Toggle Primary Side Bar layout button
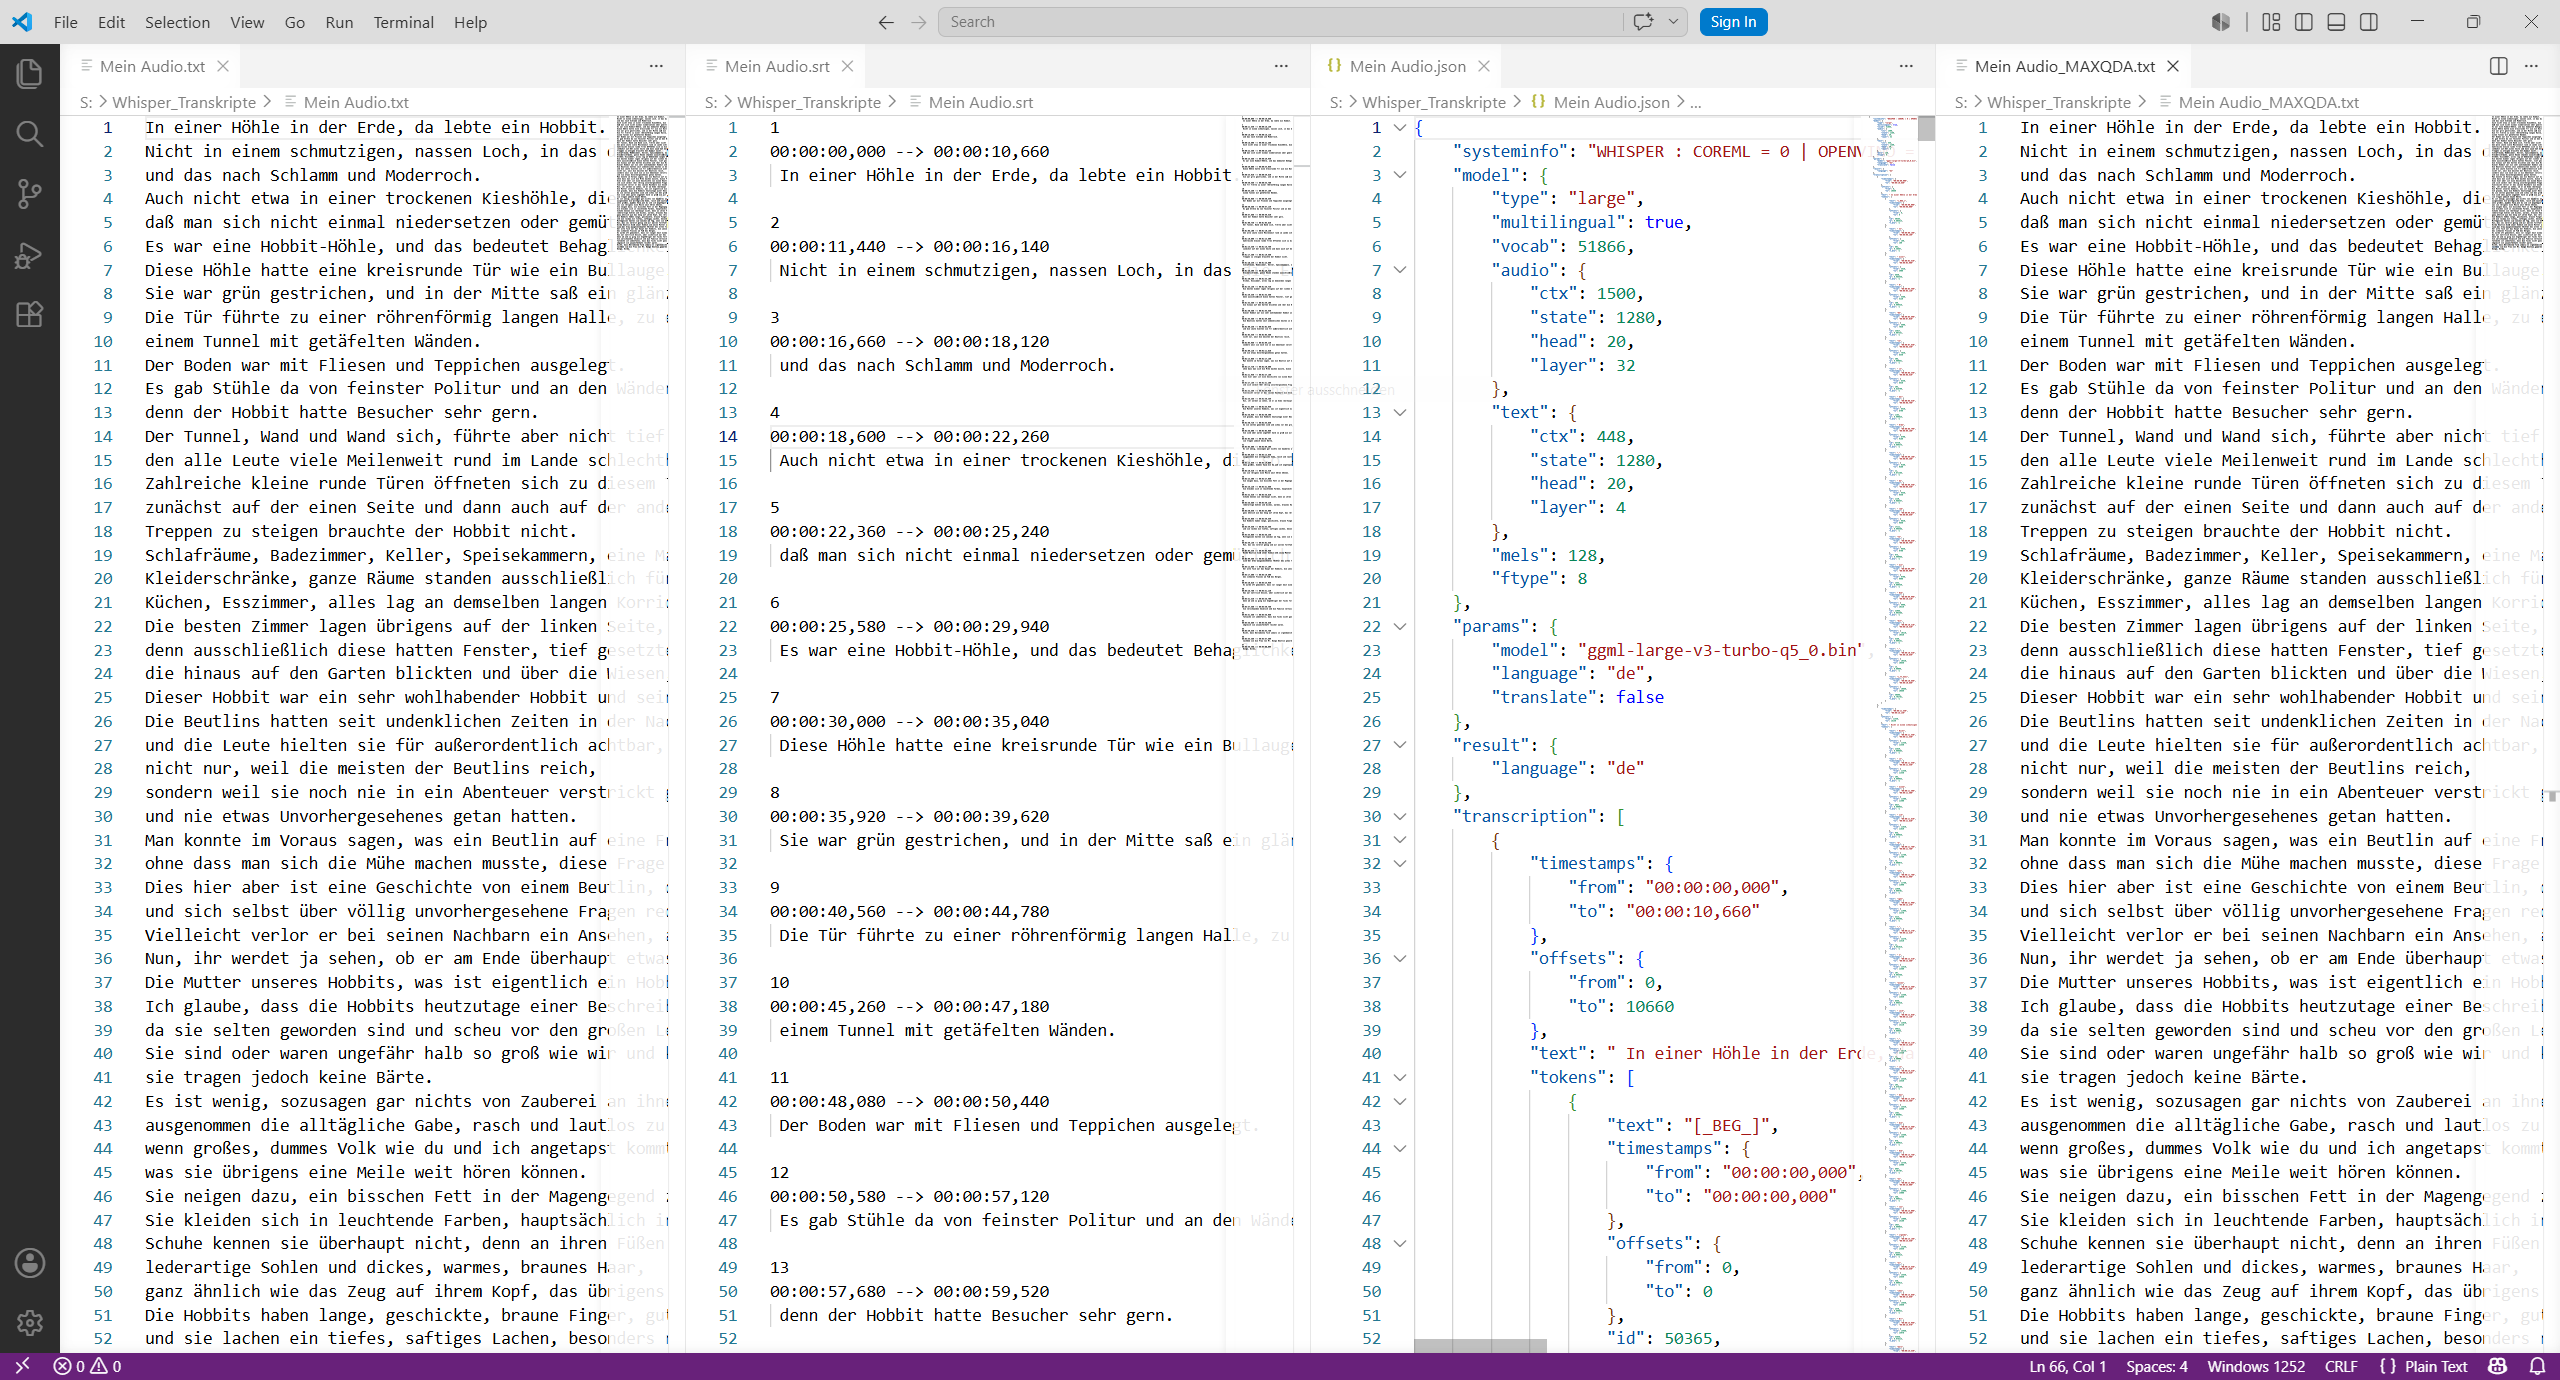The width and height of the screenshot is (2560, 1380). pyautogui.click(x=2304, y=22)
